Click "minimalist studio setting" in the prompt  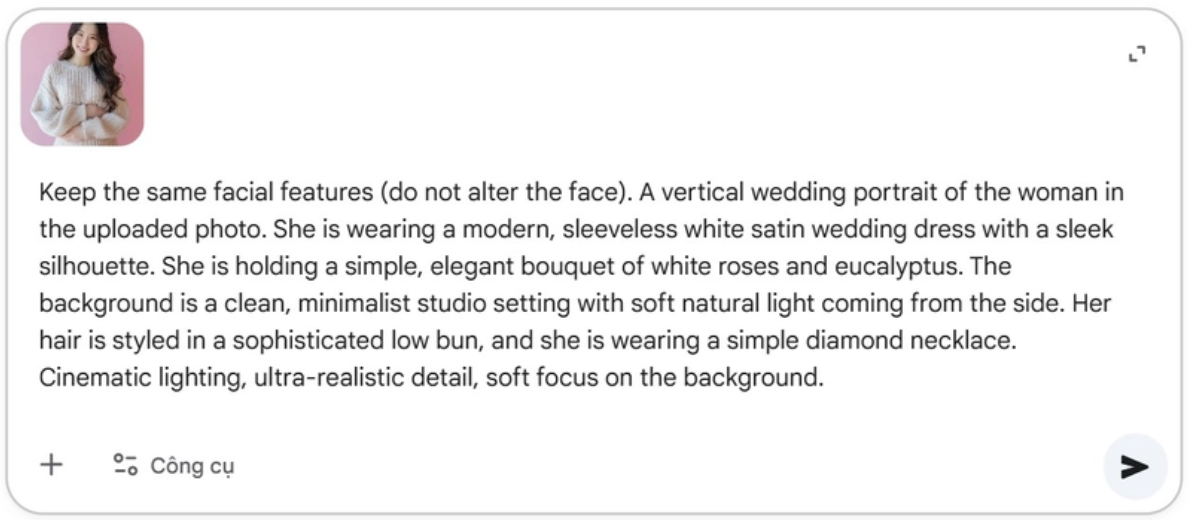coord(422,304)
